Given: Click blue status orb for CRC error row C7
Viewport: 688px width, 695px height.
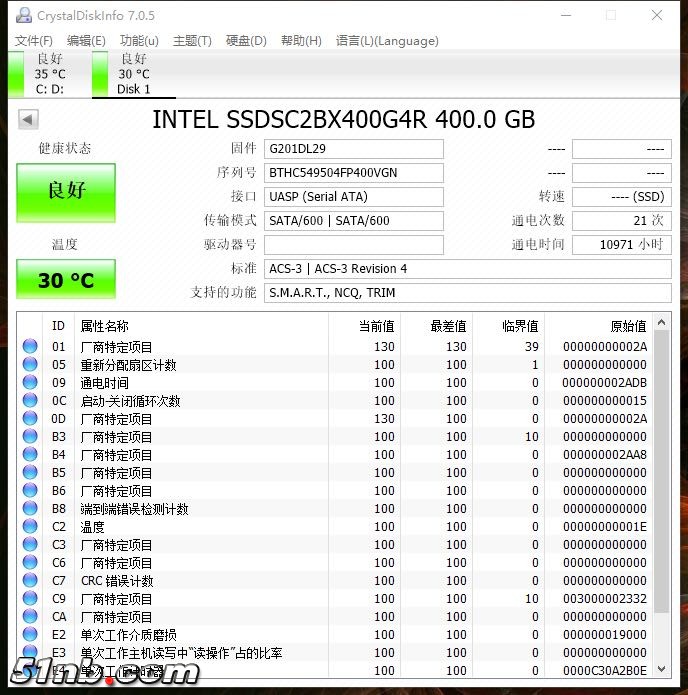Looking at the screenshot, I should tap(30, 581).
